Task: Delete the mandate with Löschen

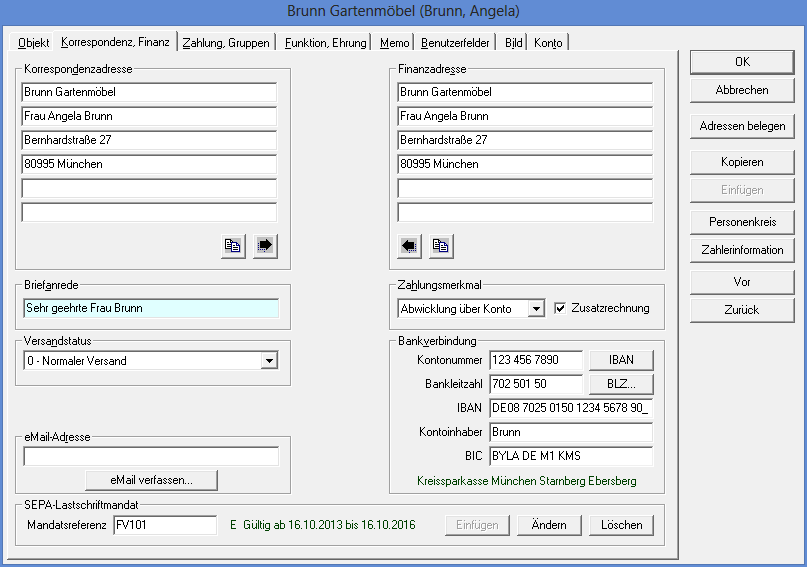Action: pyautogui.click(x=621, y=525)
